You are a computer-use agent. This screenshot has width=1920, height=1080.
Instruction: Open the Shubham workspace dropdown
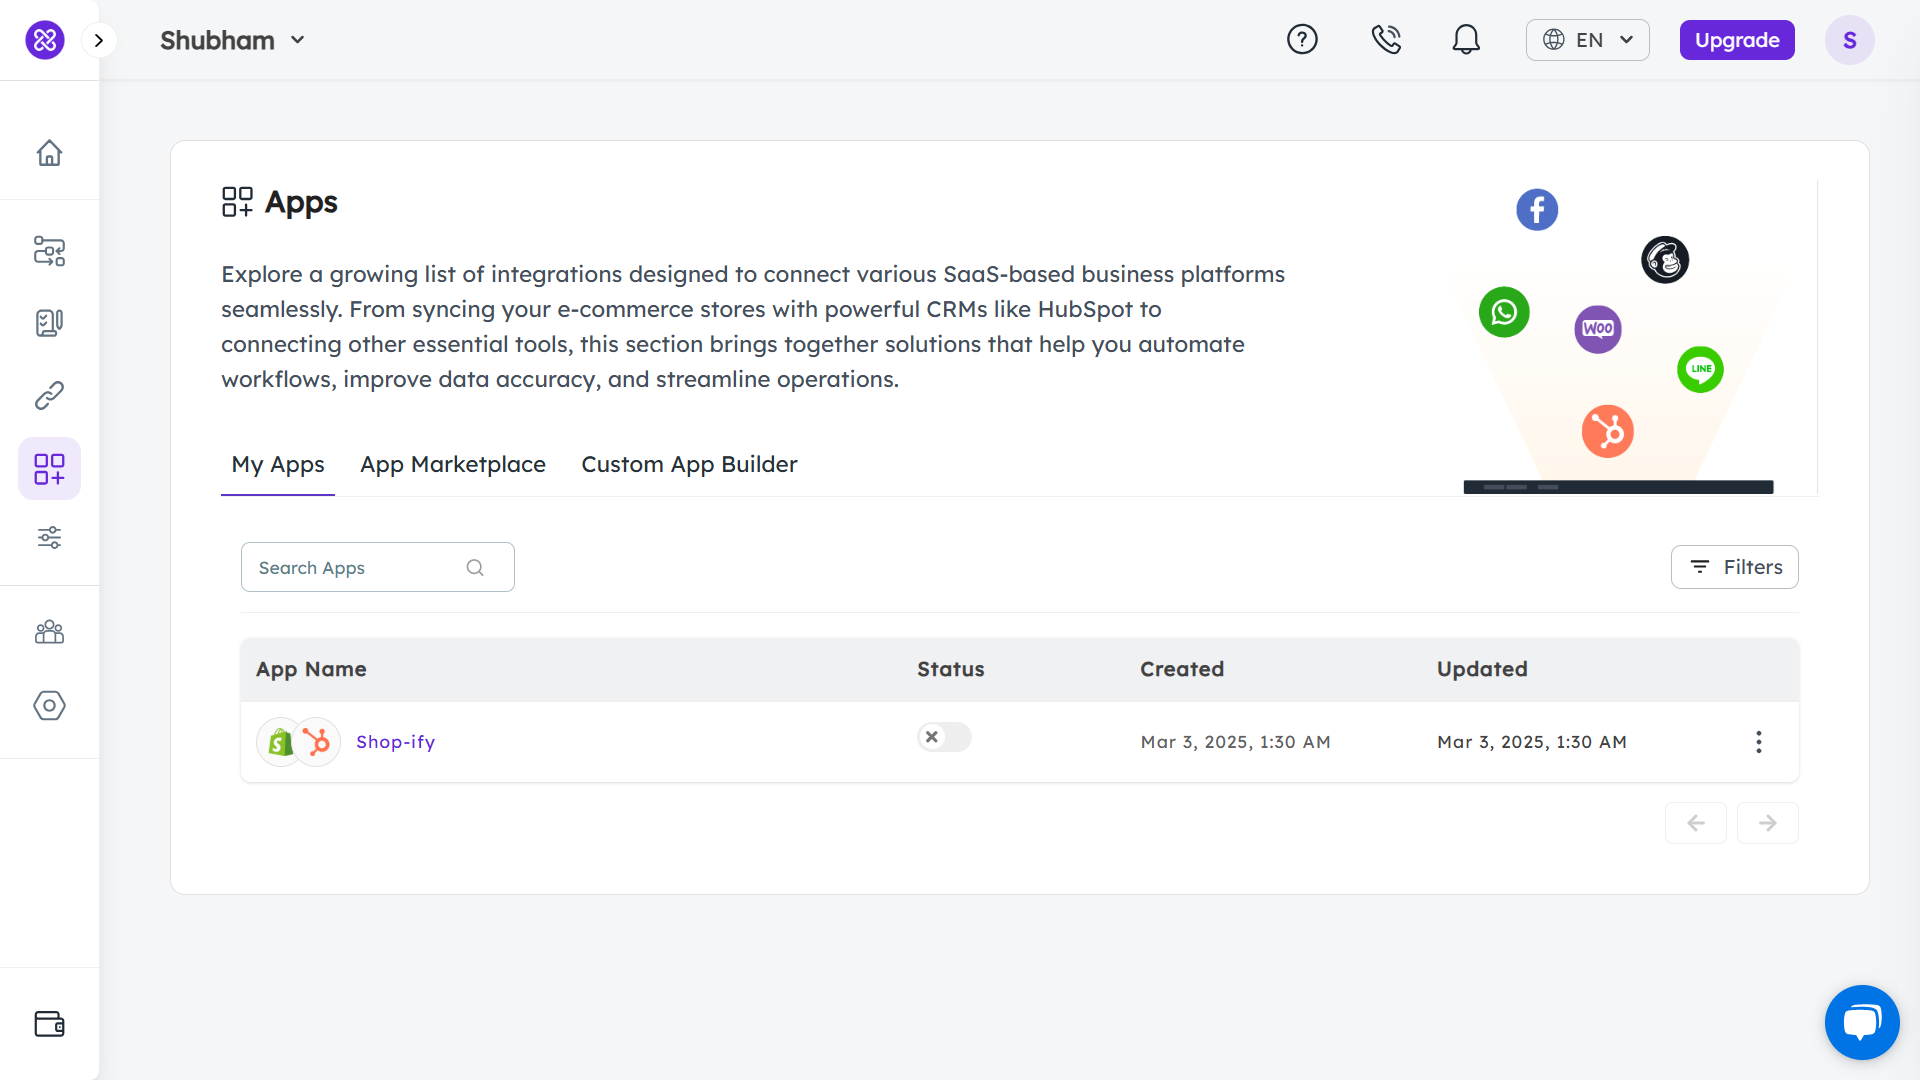point(232,40)
